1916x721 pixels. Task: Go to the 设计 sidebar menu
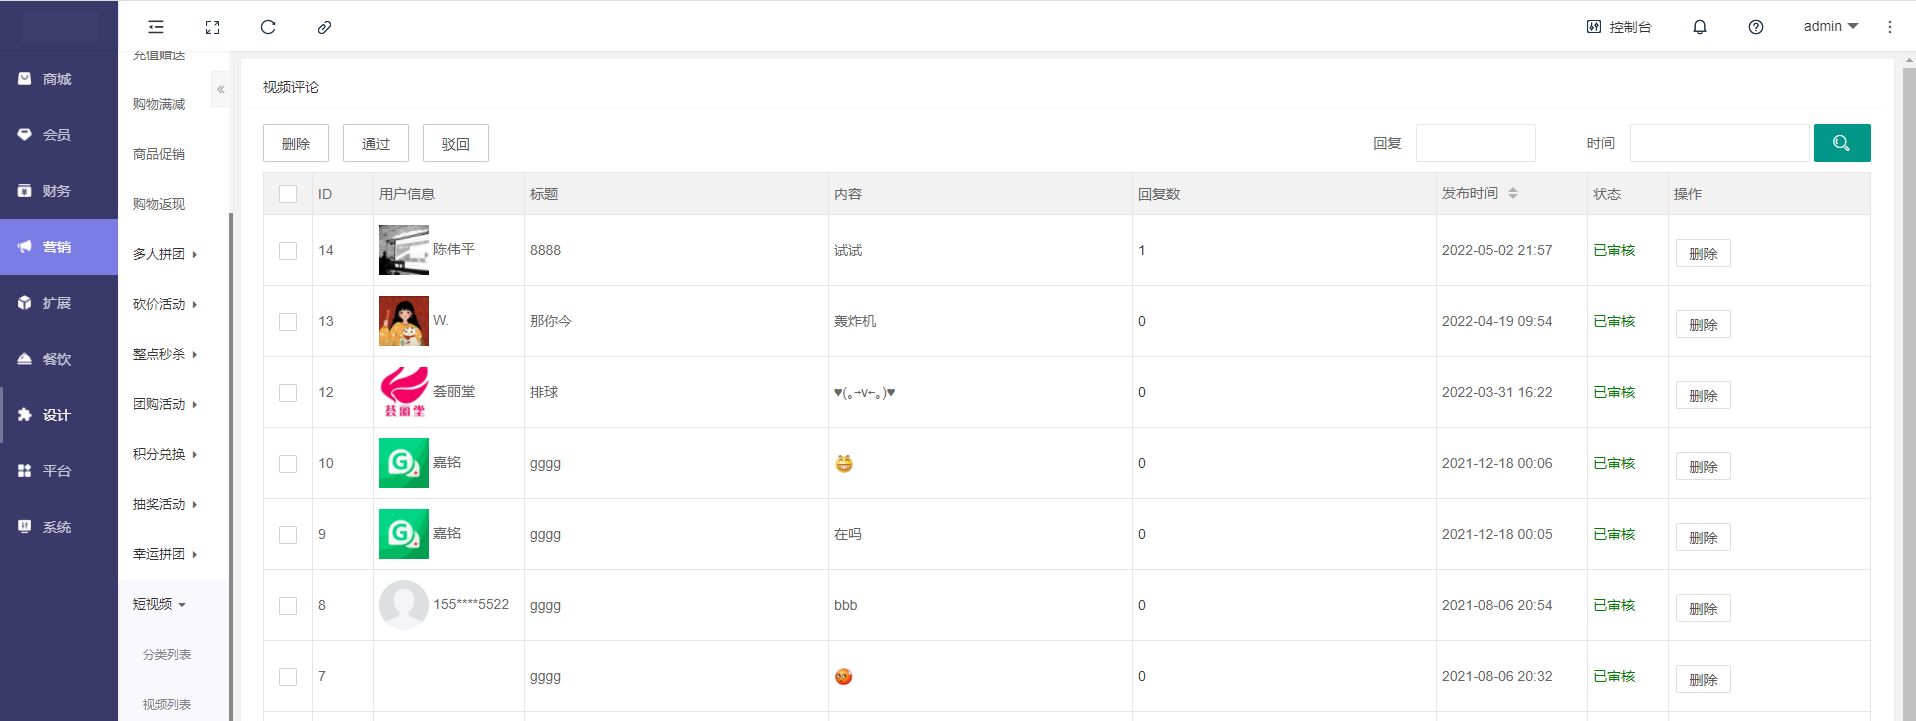pyautogui.click(x=57, y=415)
